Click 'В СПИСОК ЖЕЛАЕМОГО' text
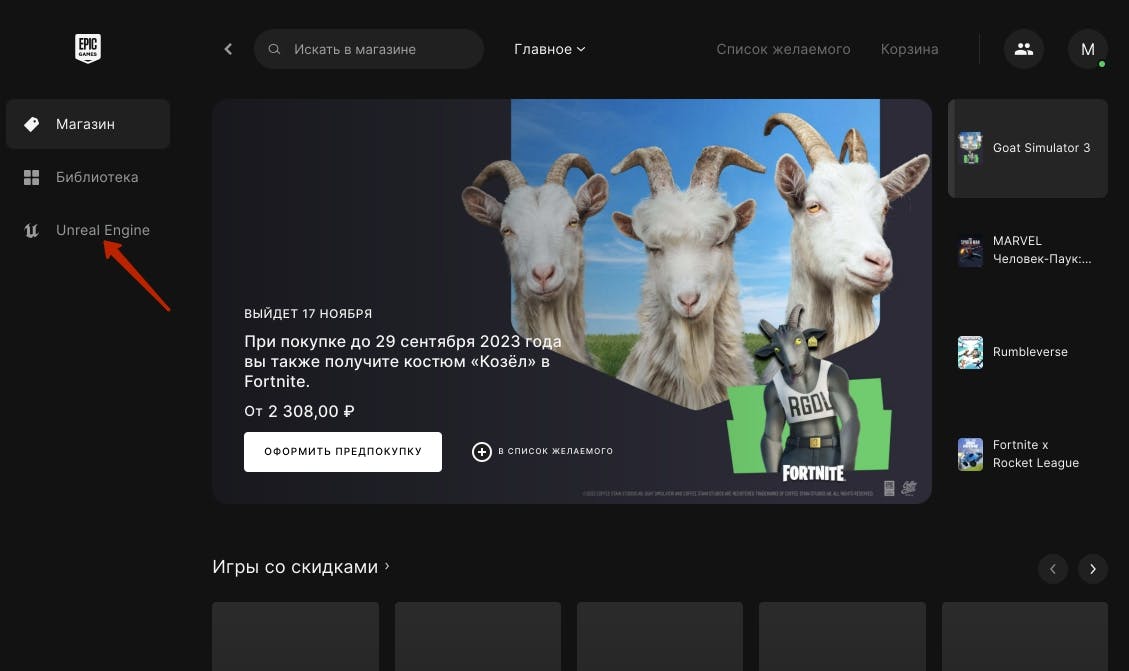The height and width of the screenshot is (671, 1129). (555, 451)
